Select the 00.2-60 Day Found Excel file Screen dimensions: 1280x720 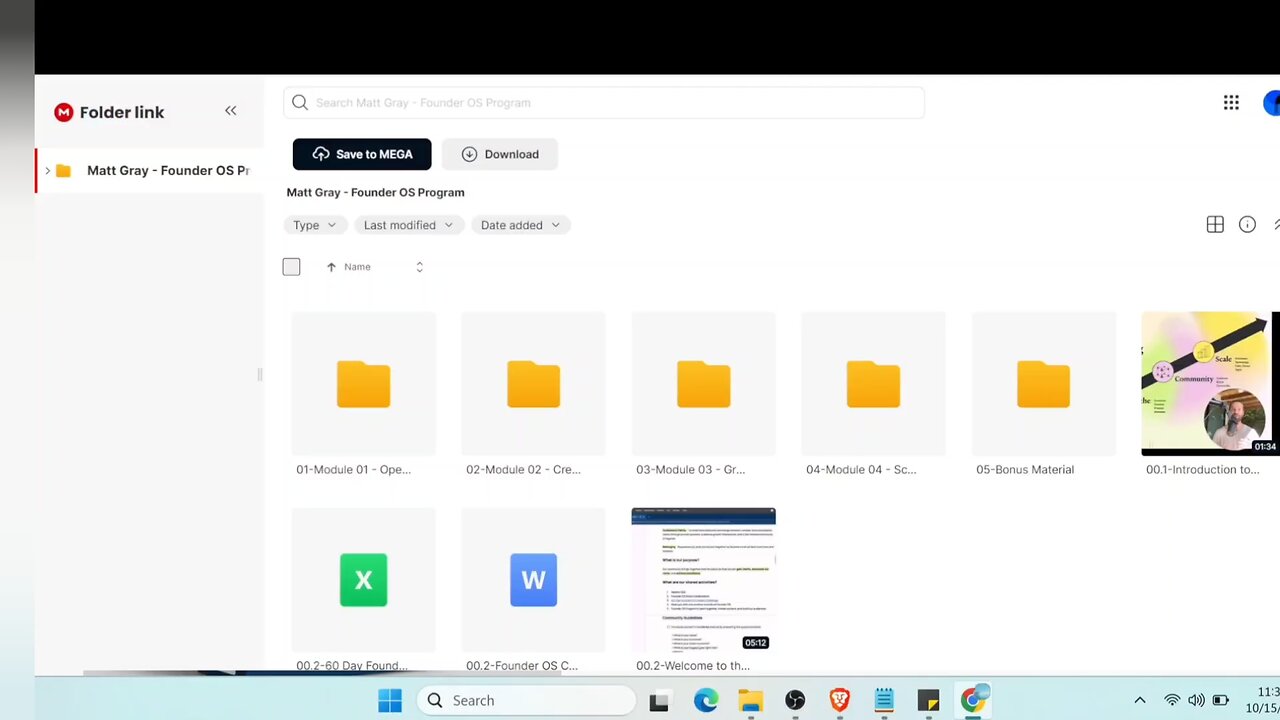pos(363,580)
